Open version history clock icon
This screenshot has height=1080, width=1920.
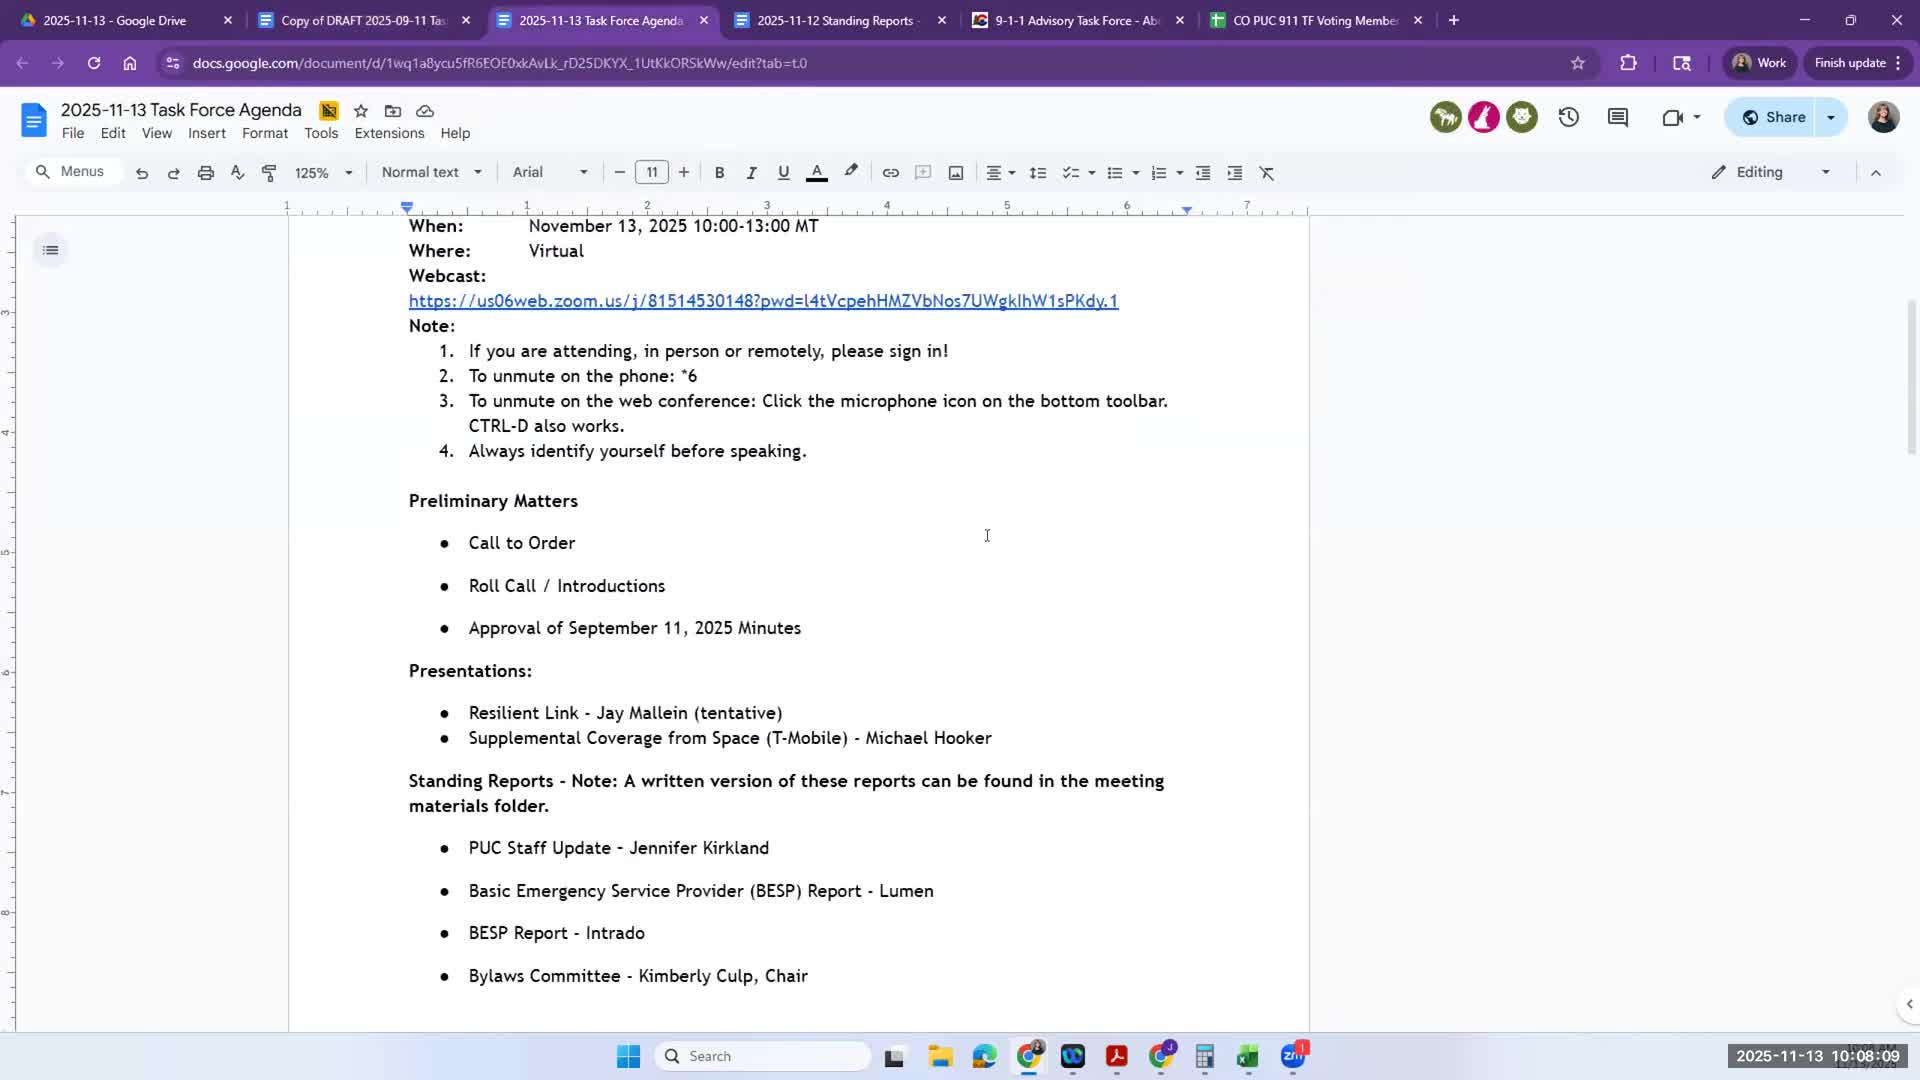tap(1568, 117)
